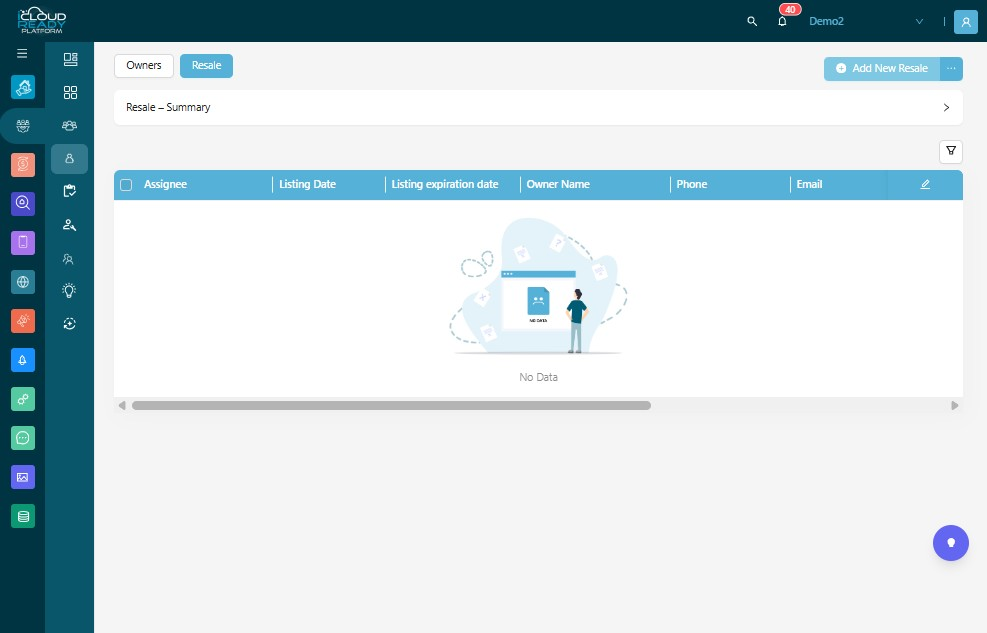
Task: Open the blue bell notifications module
Action: click(x=23, y=360)
